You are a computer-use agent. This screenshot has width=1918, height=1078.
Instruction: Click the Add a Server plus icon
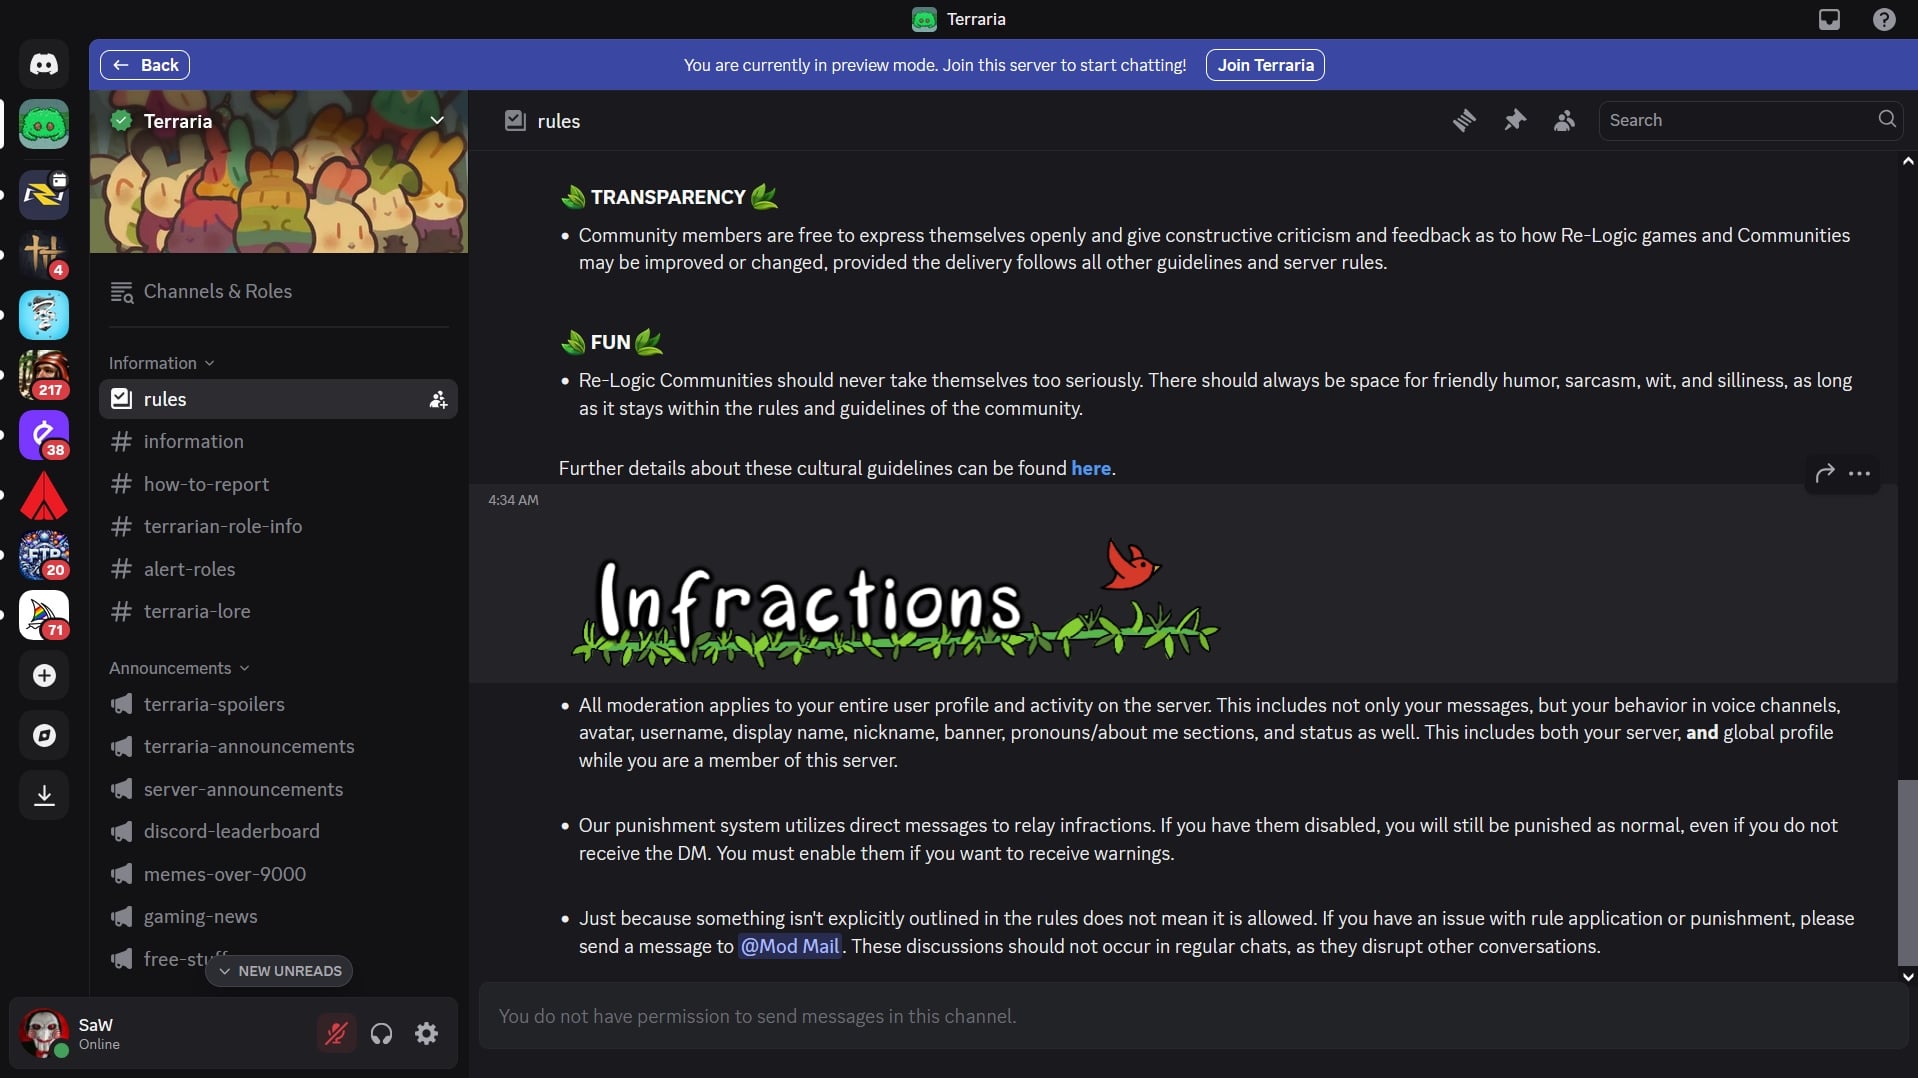44,675
